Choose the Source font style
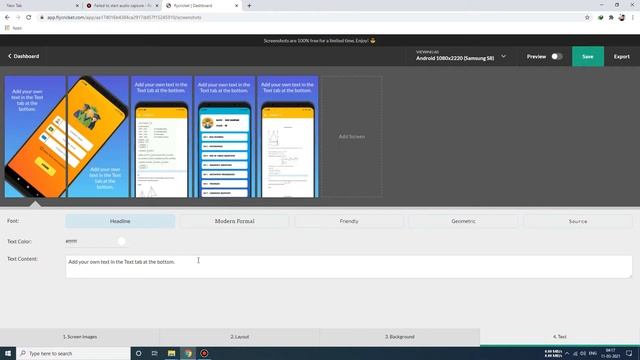This screenshot has height=360, width=640. (578, 221)
